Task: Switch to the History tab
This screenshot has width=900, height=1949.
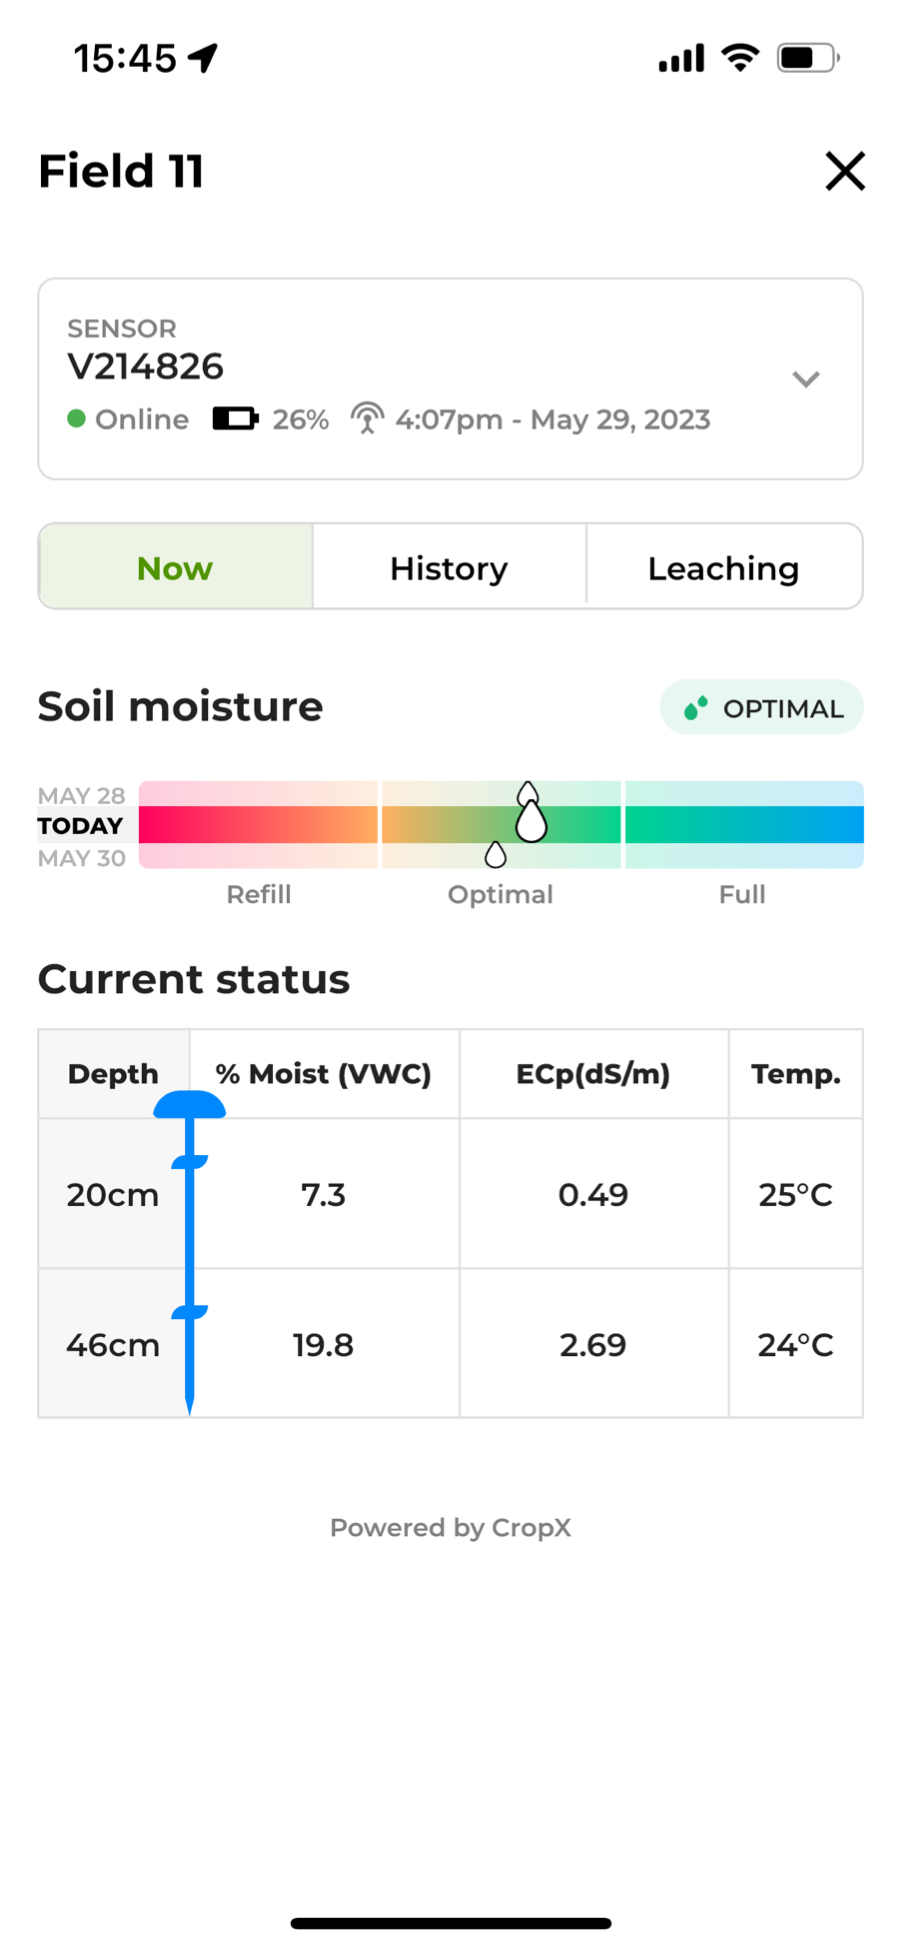Action: coord(449,567)
